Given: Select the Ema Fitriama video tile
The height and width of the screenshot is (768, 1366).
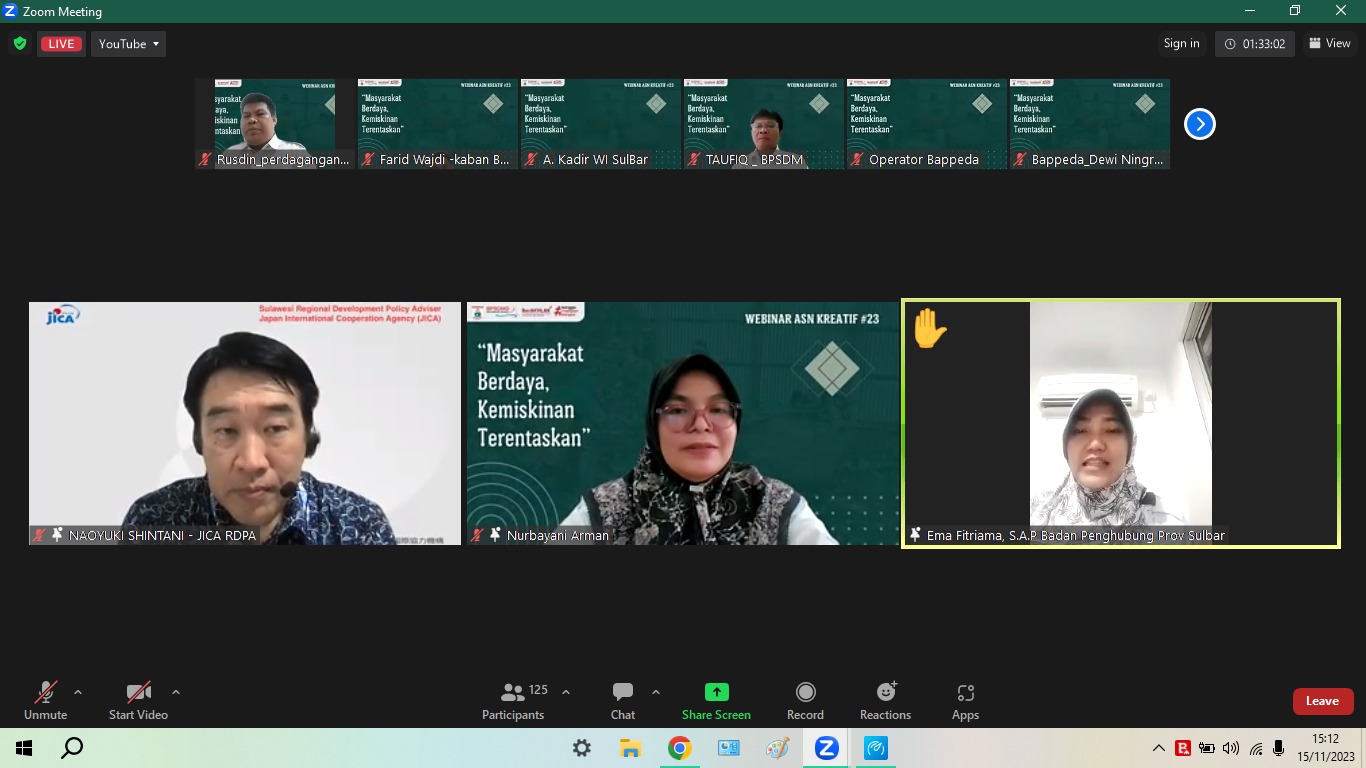Looking at the screenshot, I should click(1120, 423).
